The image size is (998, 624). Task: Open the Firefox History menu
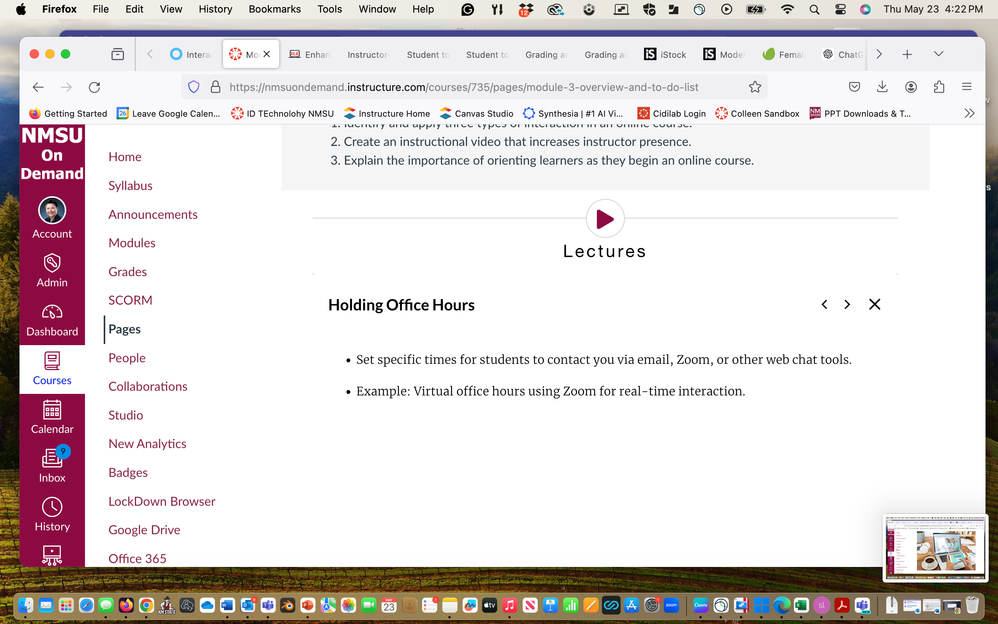tap(215, 9)
